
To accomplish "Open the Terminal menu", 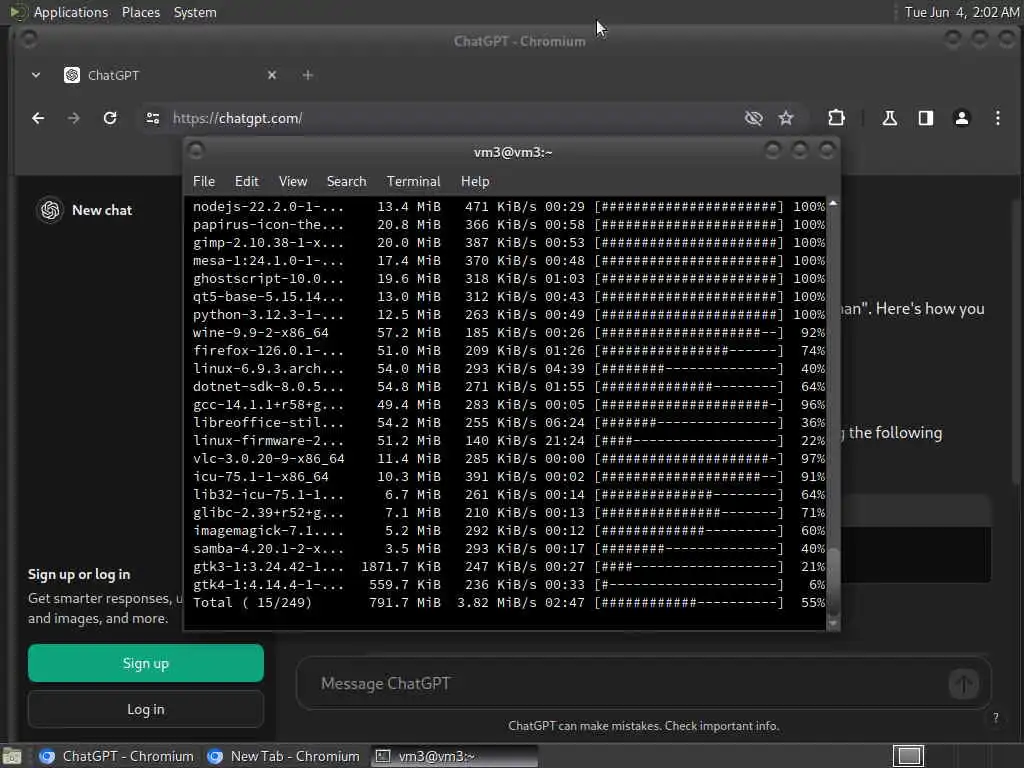I will click(413, 182).
